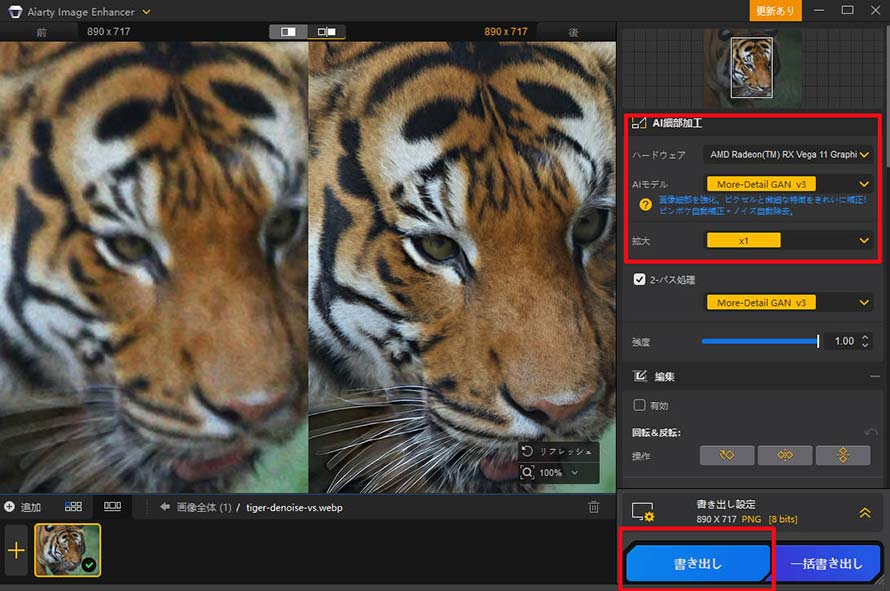This screenshot has width=890, height=591.
Task: Click the 画像全体 (1) breadcrumb
Action: coord(204,508)
